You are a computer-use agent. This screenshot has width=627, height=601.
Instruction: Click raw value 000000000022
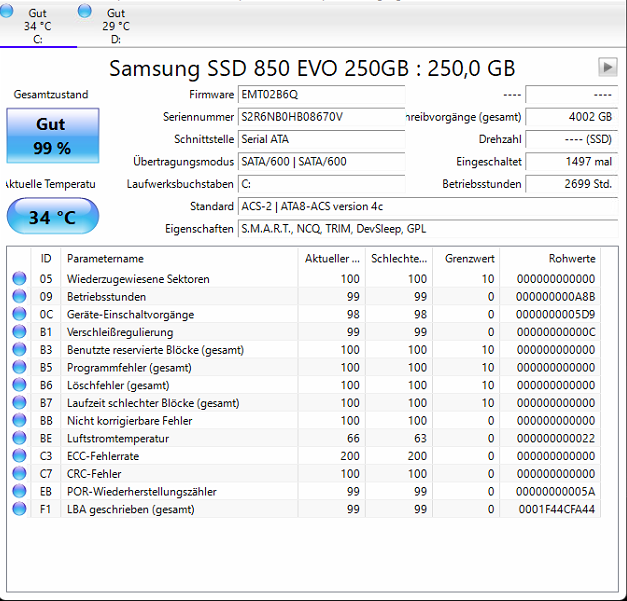click(556, 438)
